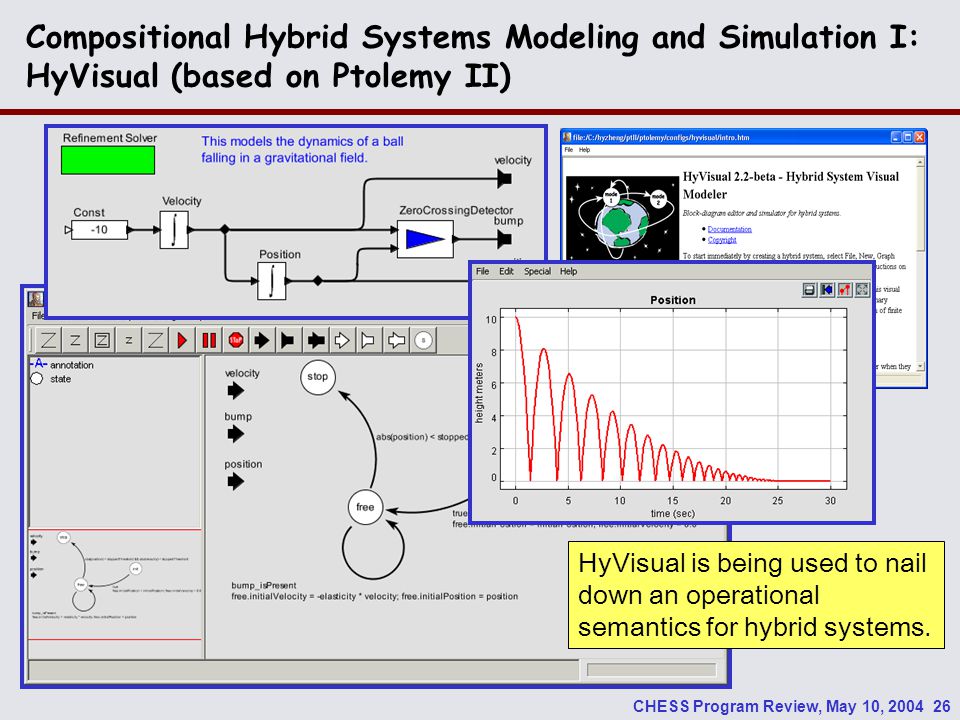Image resolution: width=960 pixels, height=720 pixels.
Task: Select the state item in library panel
Action: [x=51, y=379]
